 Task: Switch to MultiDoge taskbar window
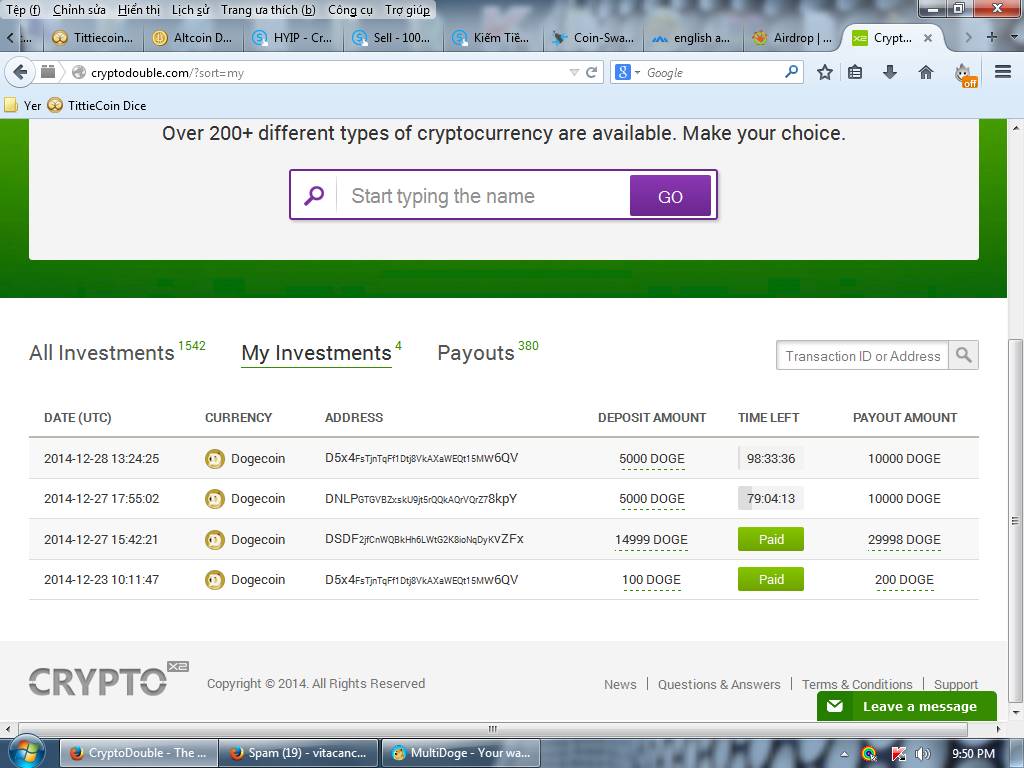click(x=460, y=753)
